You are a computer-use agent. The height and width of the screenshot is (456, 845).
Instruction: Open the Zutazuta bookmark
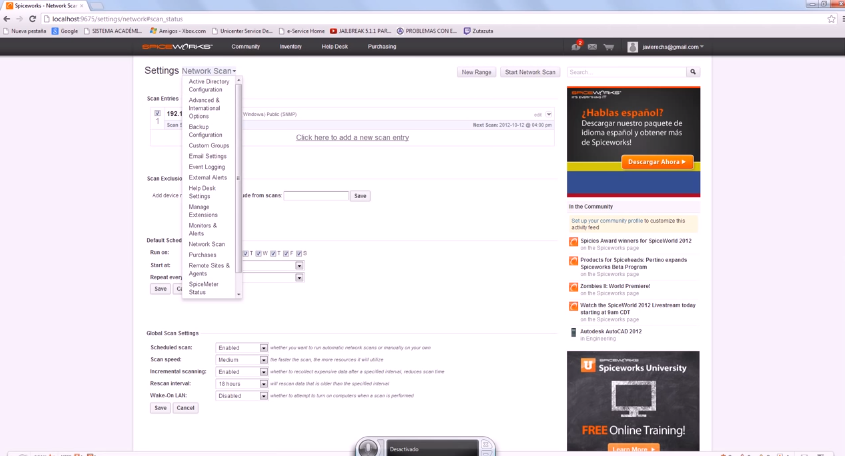click(479, 31)
